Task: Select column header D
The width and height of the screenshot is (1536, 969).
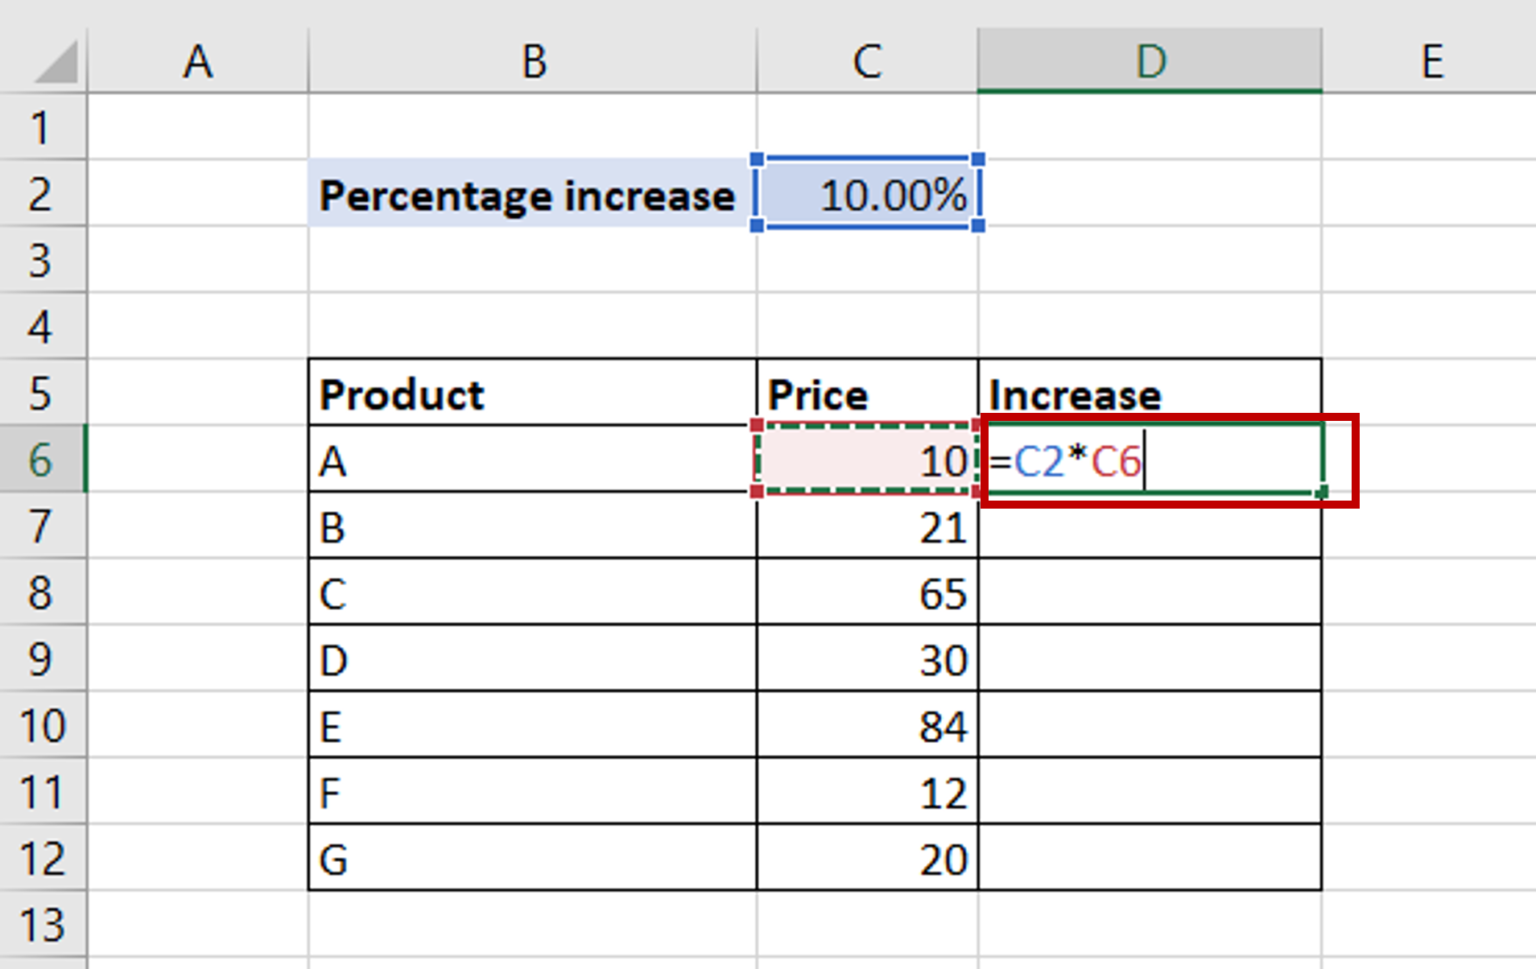Action: 1150,63
